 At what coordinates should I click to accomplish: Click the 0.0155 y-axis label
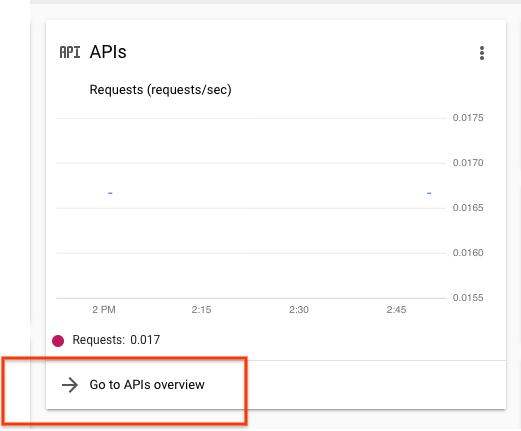468,298
